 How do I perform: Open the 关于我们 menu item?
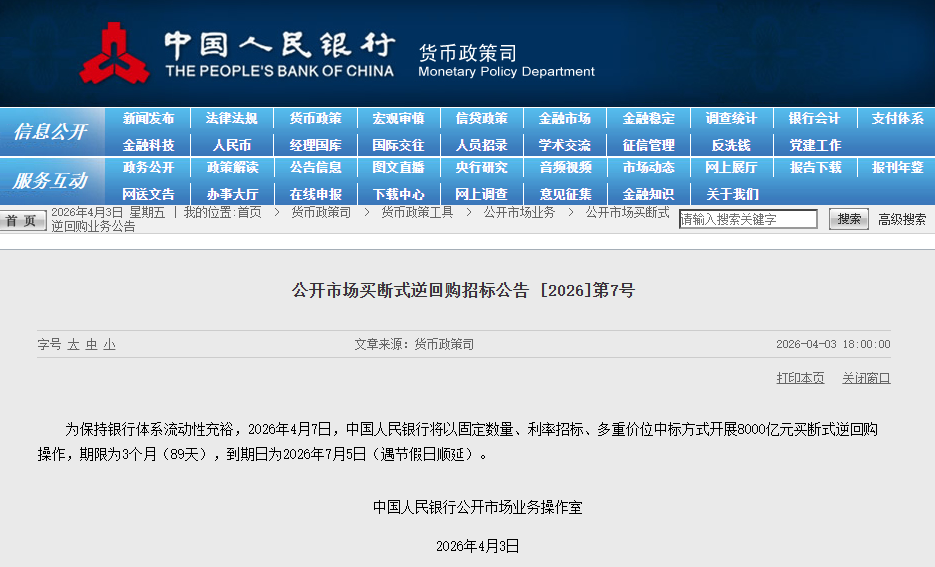(731, 194)
